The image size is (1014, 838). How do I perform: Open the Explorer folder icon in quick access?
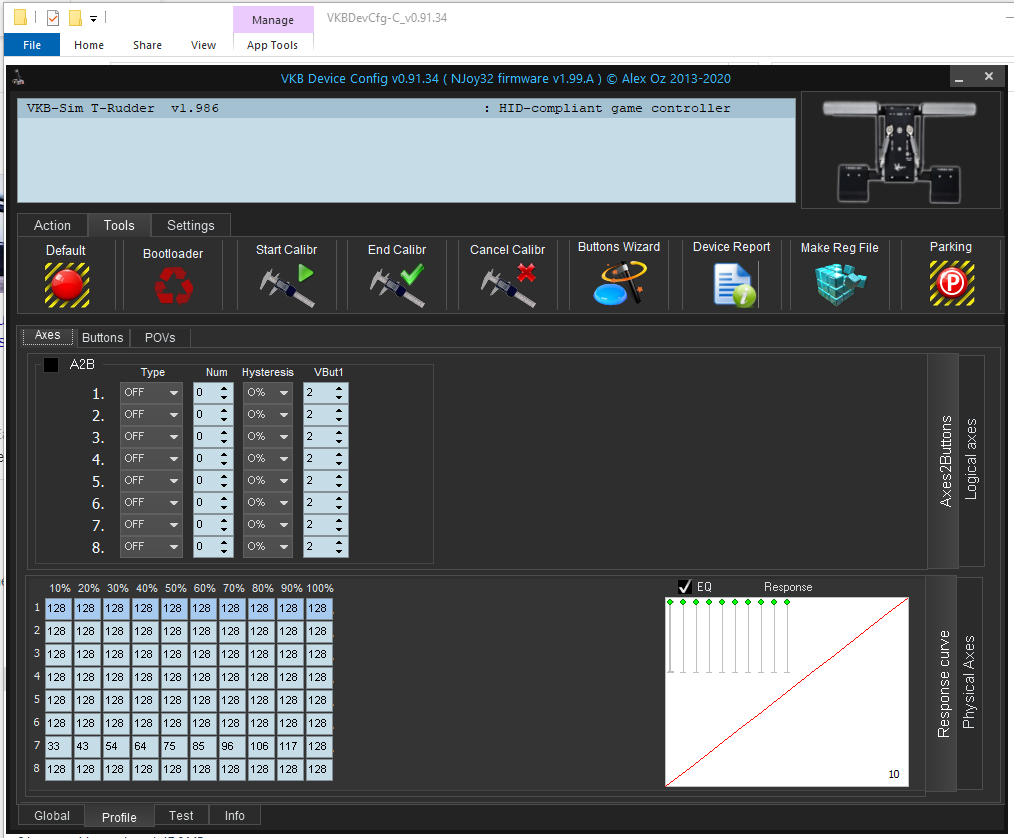pos(21,17)
